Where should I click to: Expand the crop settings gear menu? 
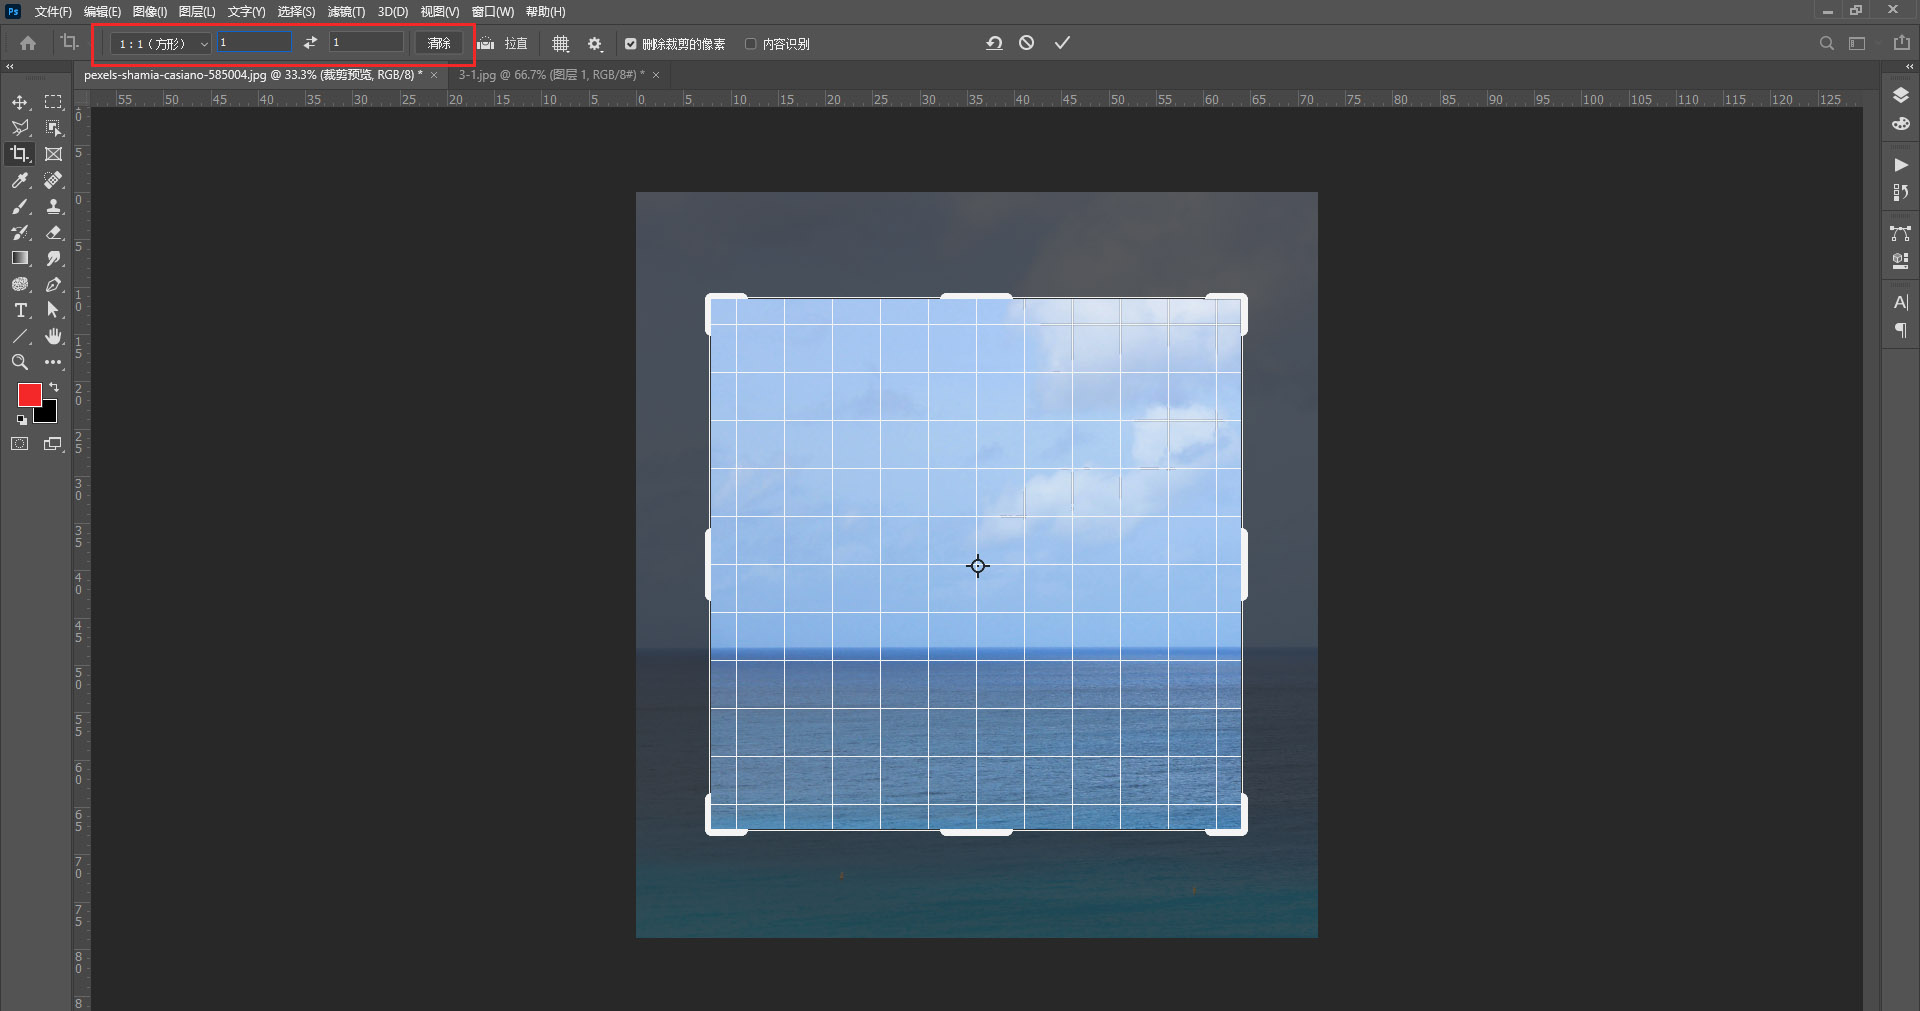click(x=595, y=44)
